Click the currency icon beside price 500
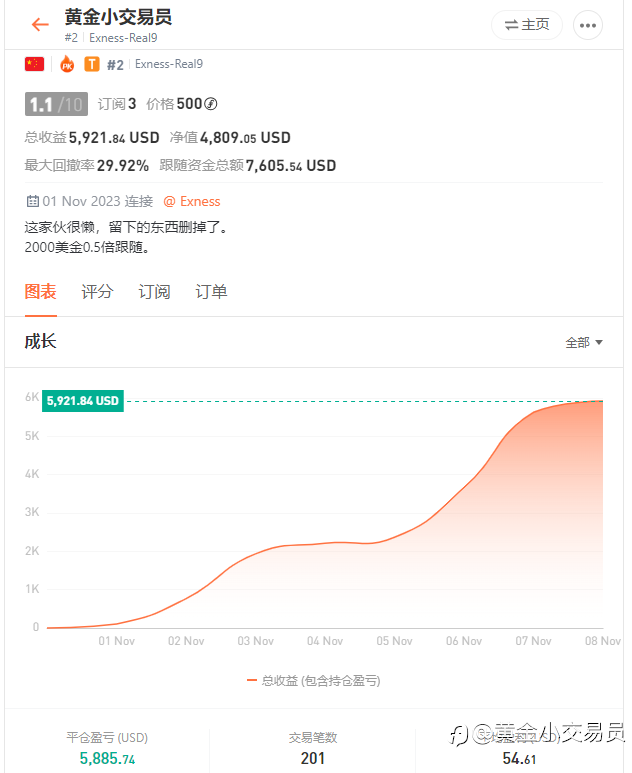The image size is (632, 773). coord(211,104)
